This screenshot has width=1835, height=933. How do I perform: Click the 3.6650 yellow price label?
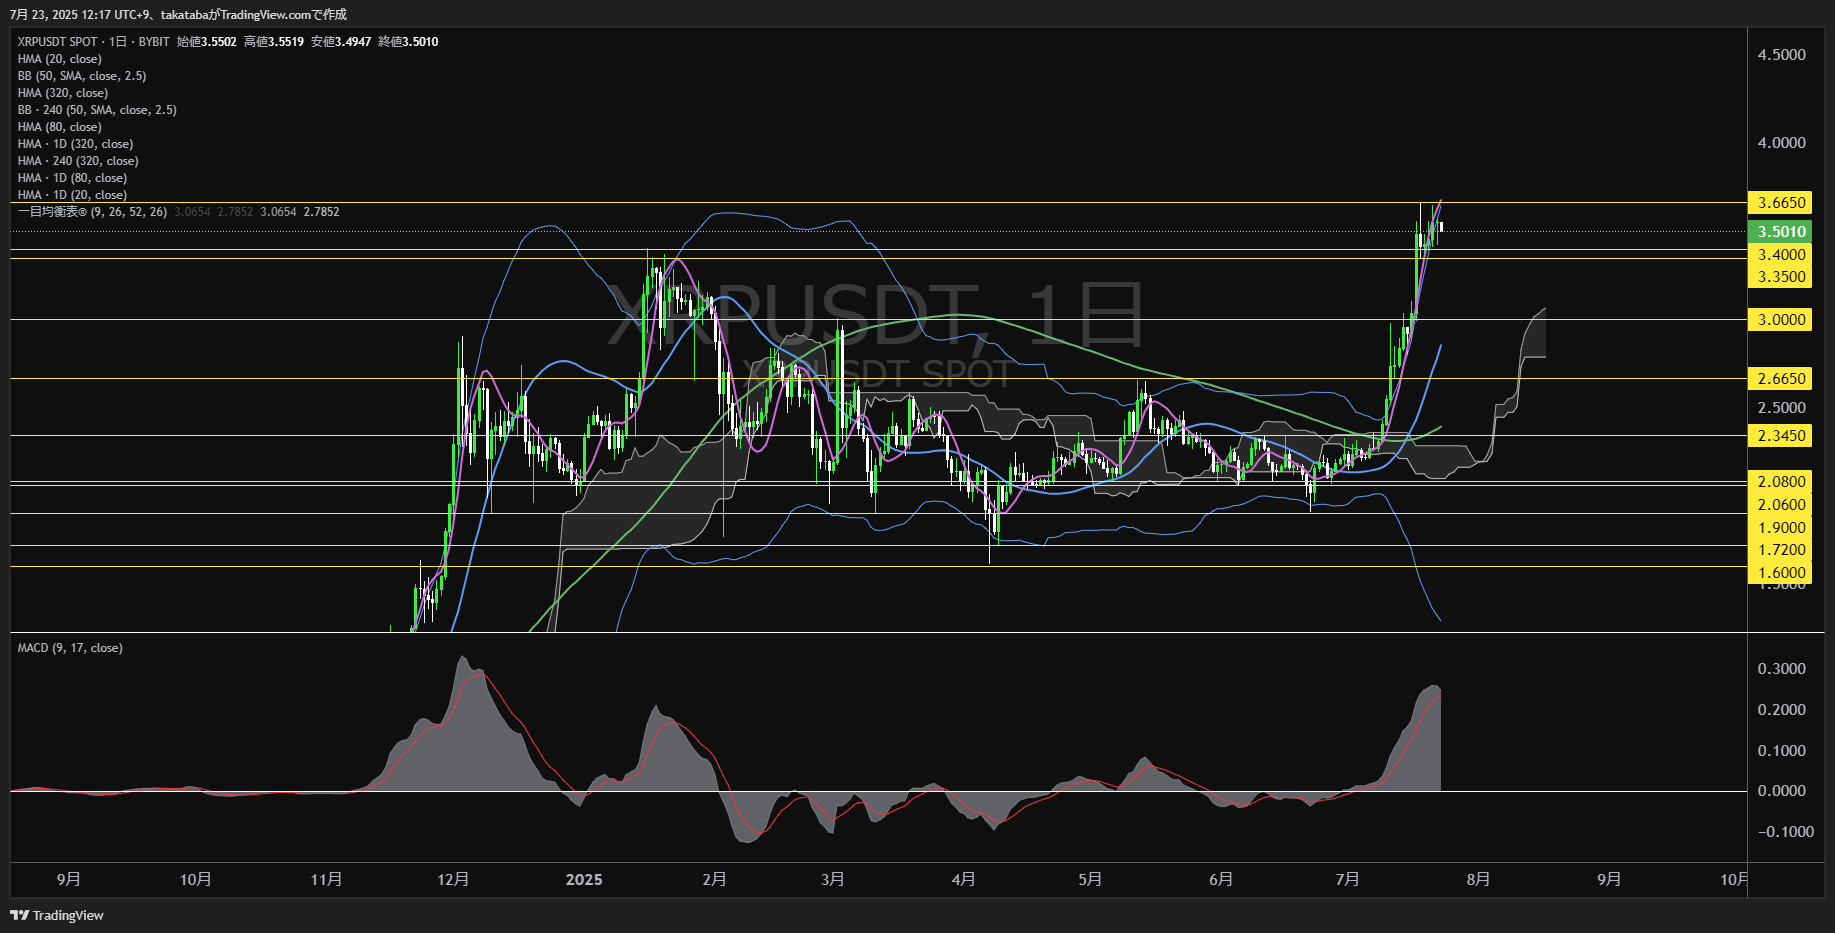point(1781,203)
